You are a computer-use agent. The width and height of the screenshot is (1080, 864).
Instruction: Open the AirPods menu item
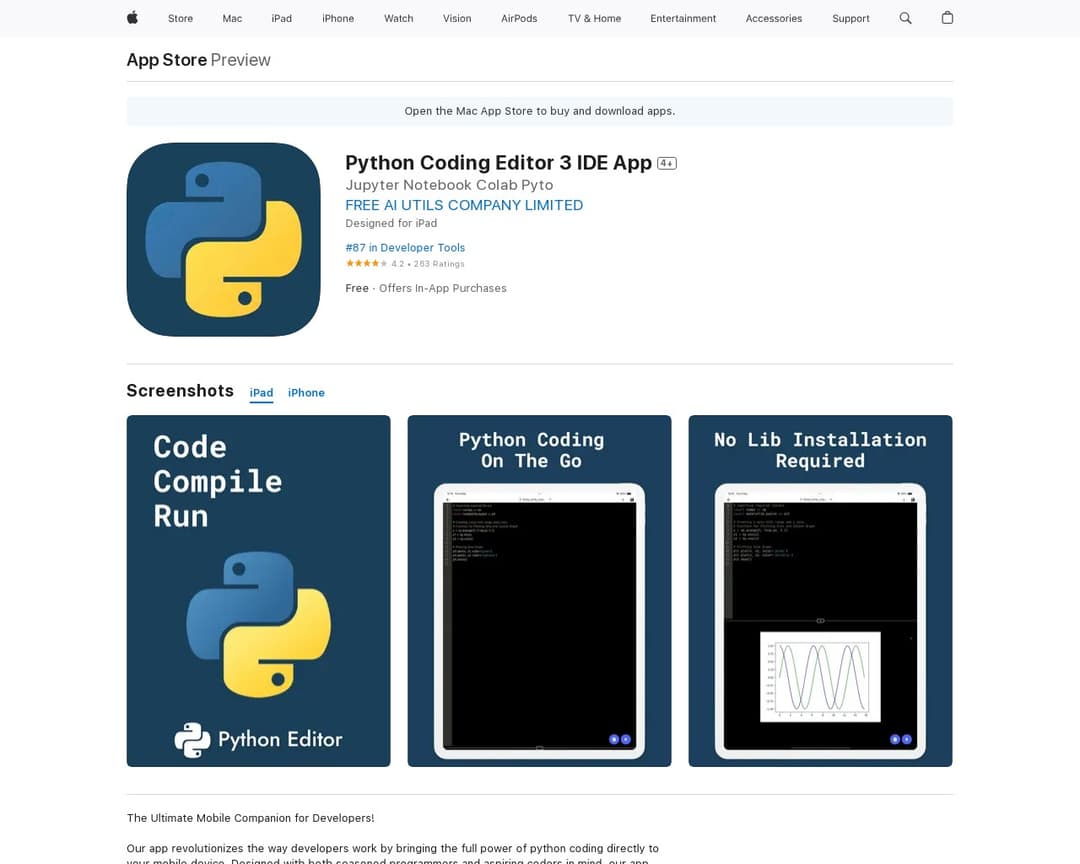coord(519,19)
